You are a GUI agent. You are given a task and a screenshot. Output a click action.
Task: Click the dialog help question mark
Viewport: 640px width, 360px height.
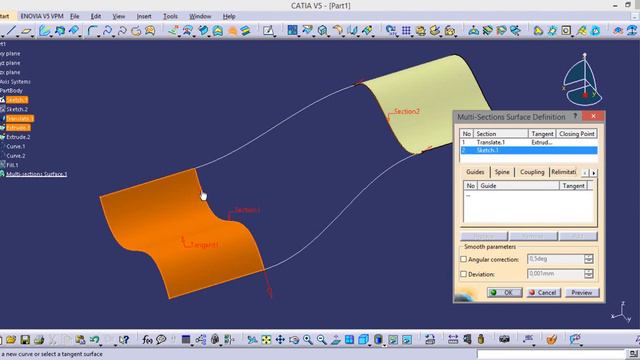pos(575,116)
